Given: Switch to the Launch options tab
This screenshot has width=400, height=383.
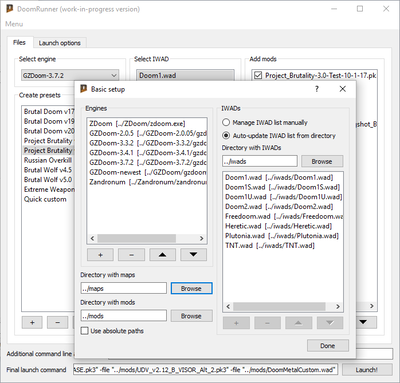Looking at the screenshot, I should click(x=59, y=43).
